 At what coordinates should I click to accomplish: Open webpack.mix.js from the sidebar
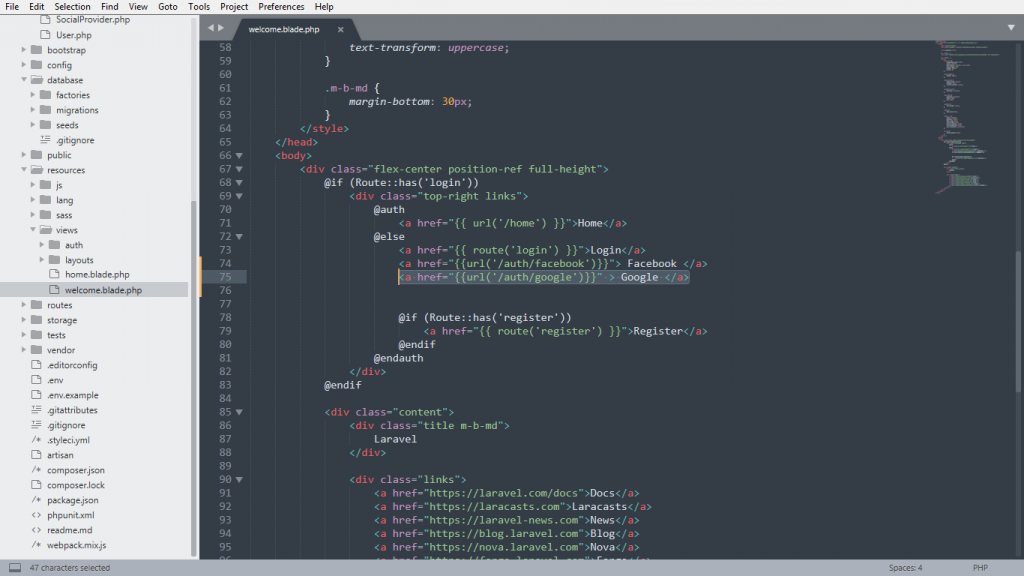click(76, 545)
